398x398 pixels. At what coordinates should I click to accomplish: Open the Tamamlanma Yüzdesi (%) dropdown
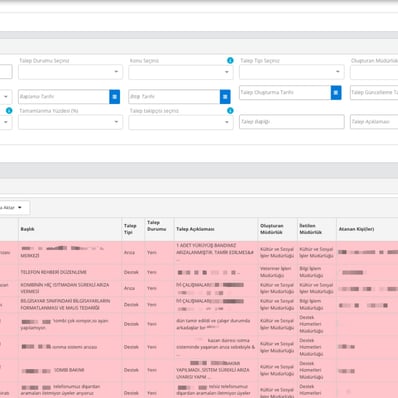[70, 122]
